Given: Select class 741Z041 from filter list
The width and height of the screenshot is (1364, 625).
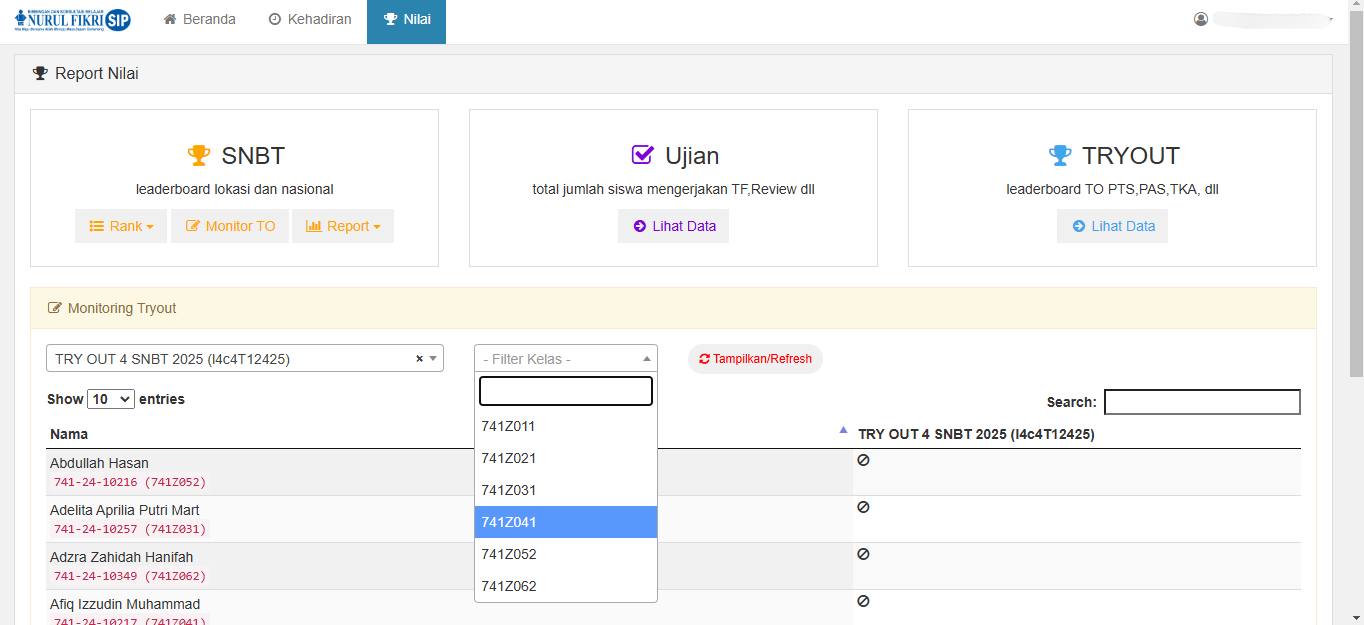Looking at the screenshot, I should click(x=565, y=522).
